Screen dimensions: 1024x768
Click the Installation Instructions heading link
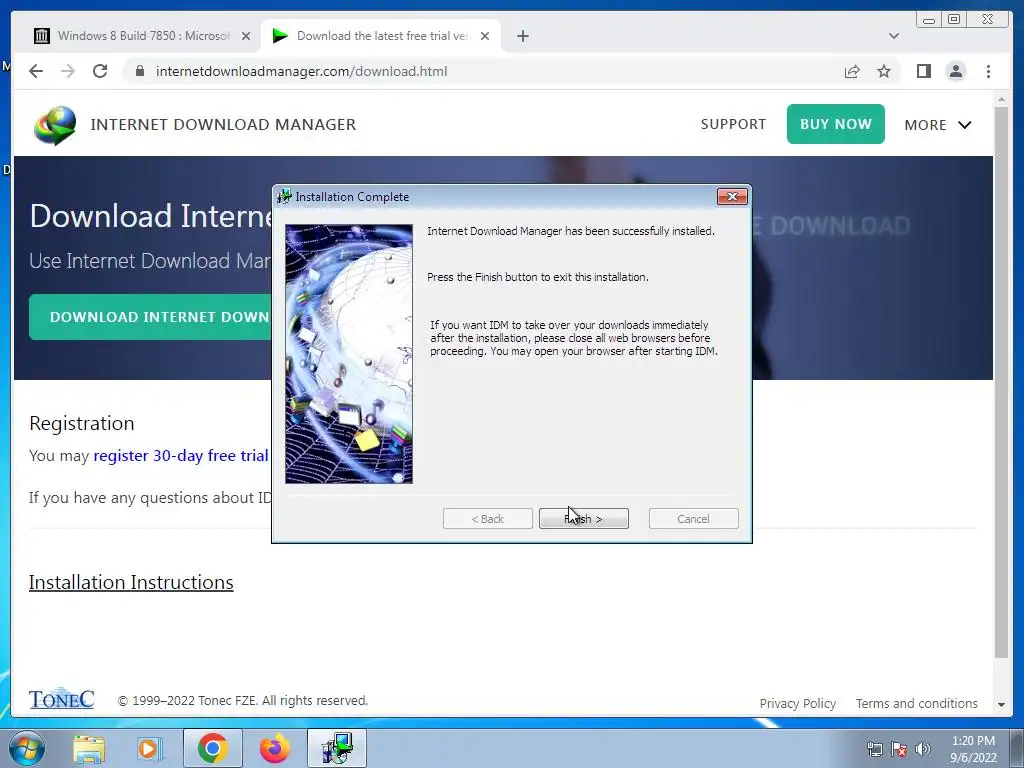click(x=131, y=582)
